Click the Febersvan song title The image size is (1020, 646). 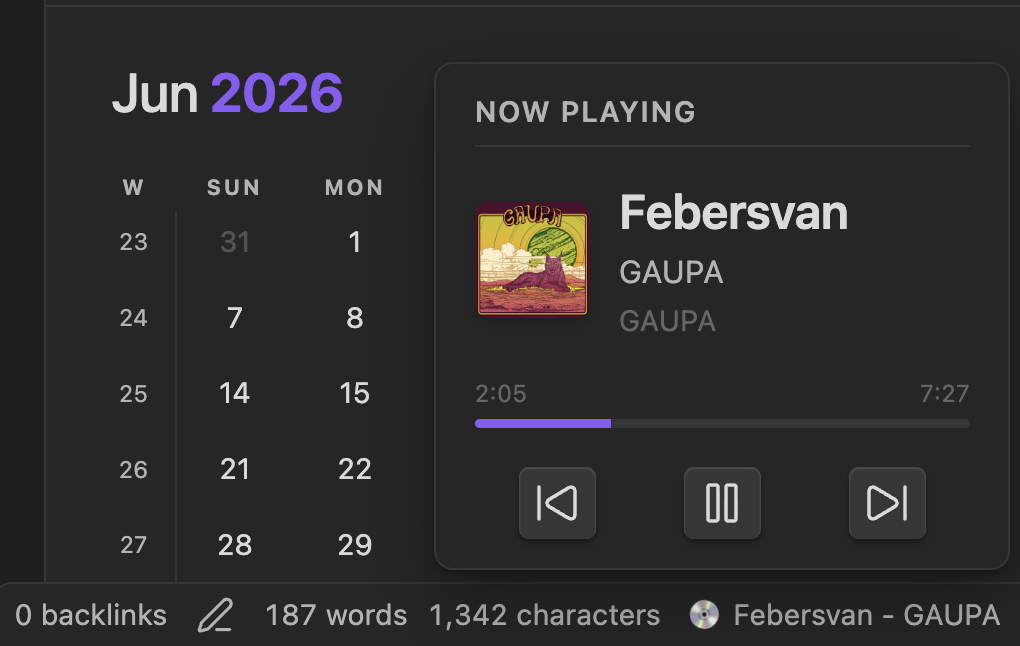734,213
